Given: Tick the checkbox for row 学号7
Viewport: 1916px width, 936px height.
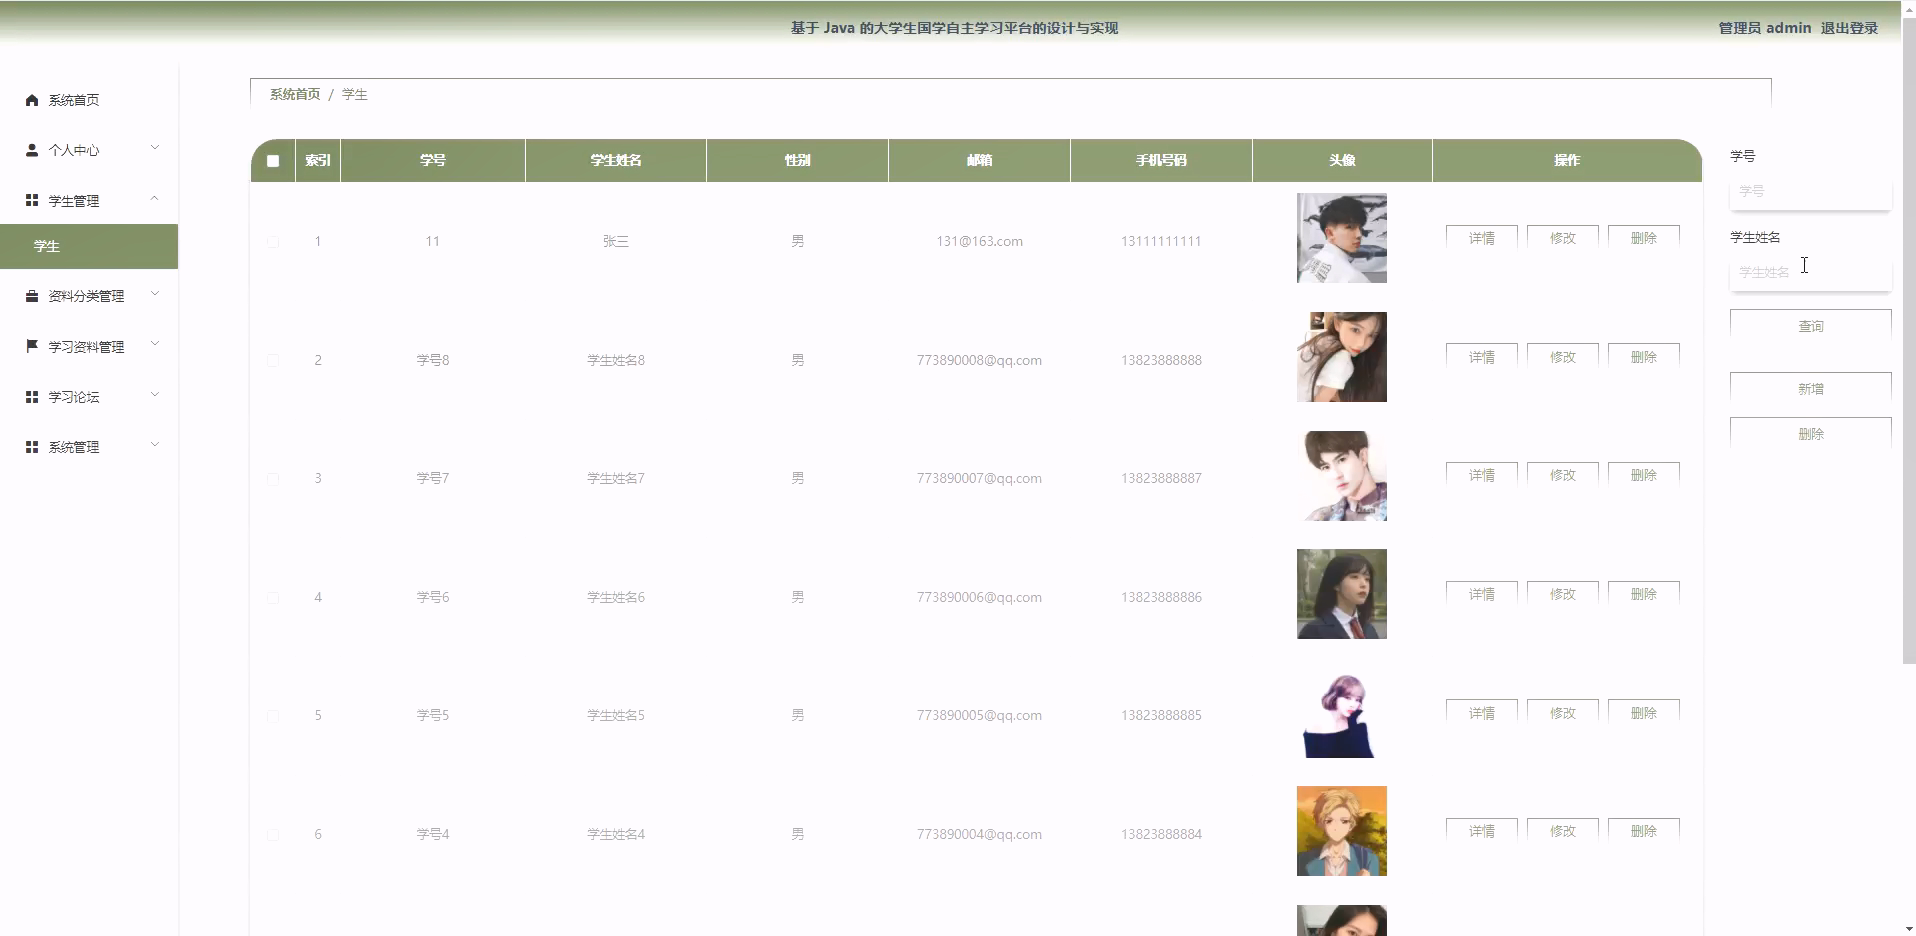Looking at the screenshot, I should (273, 479).
